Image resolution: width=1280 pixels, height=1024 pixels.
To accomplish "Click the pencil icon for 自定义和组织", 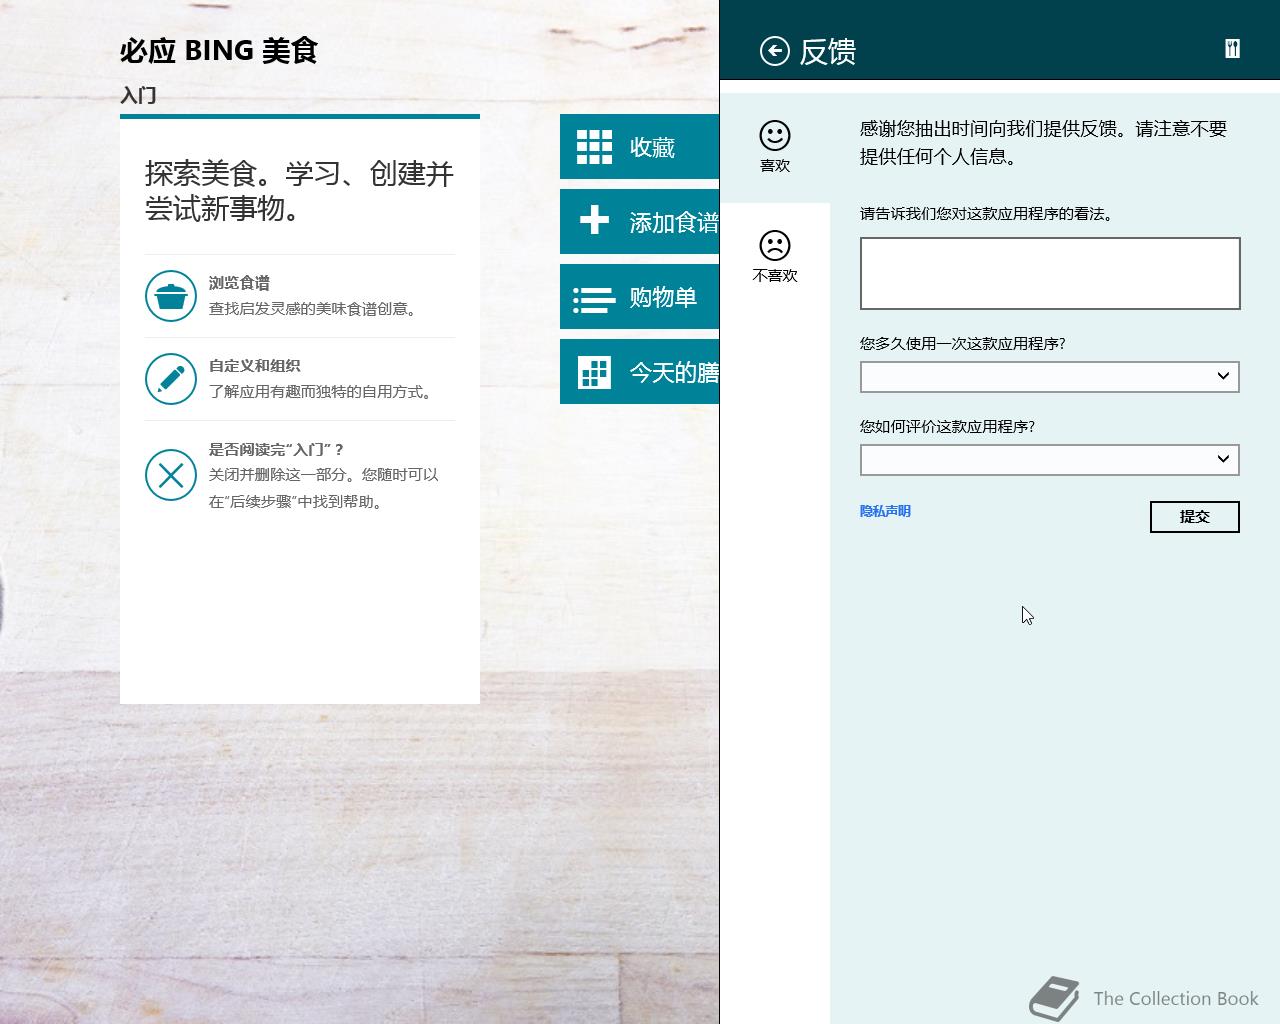I will point(171,379).
